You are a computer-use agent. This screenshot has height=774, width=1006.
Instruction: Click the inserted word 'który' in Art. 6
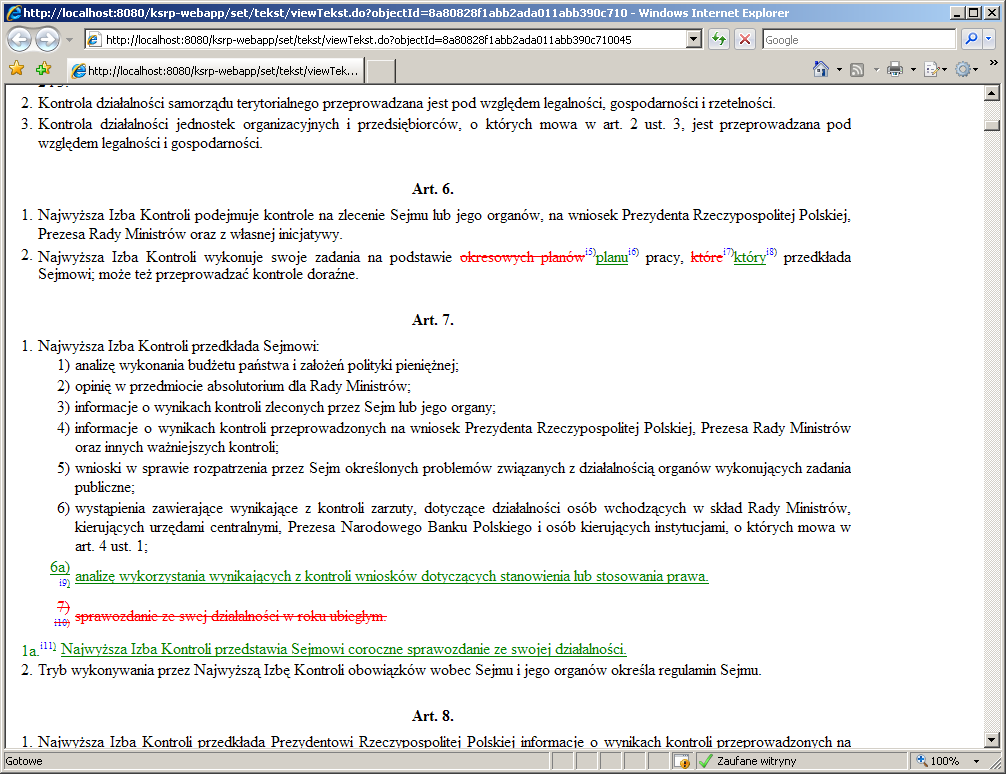749,257
